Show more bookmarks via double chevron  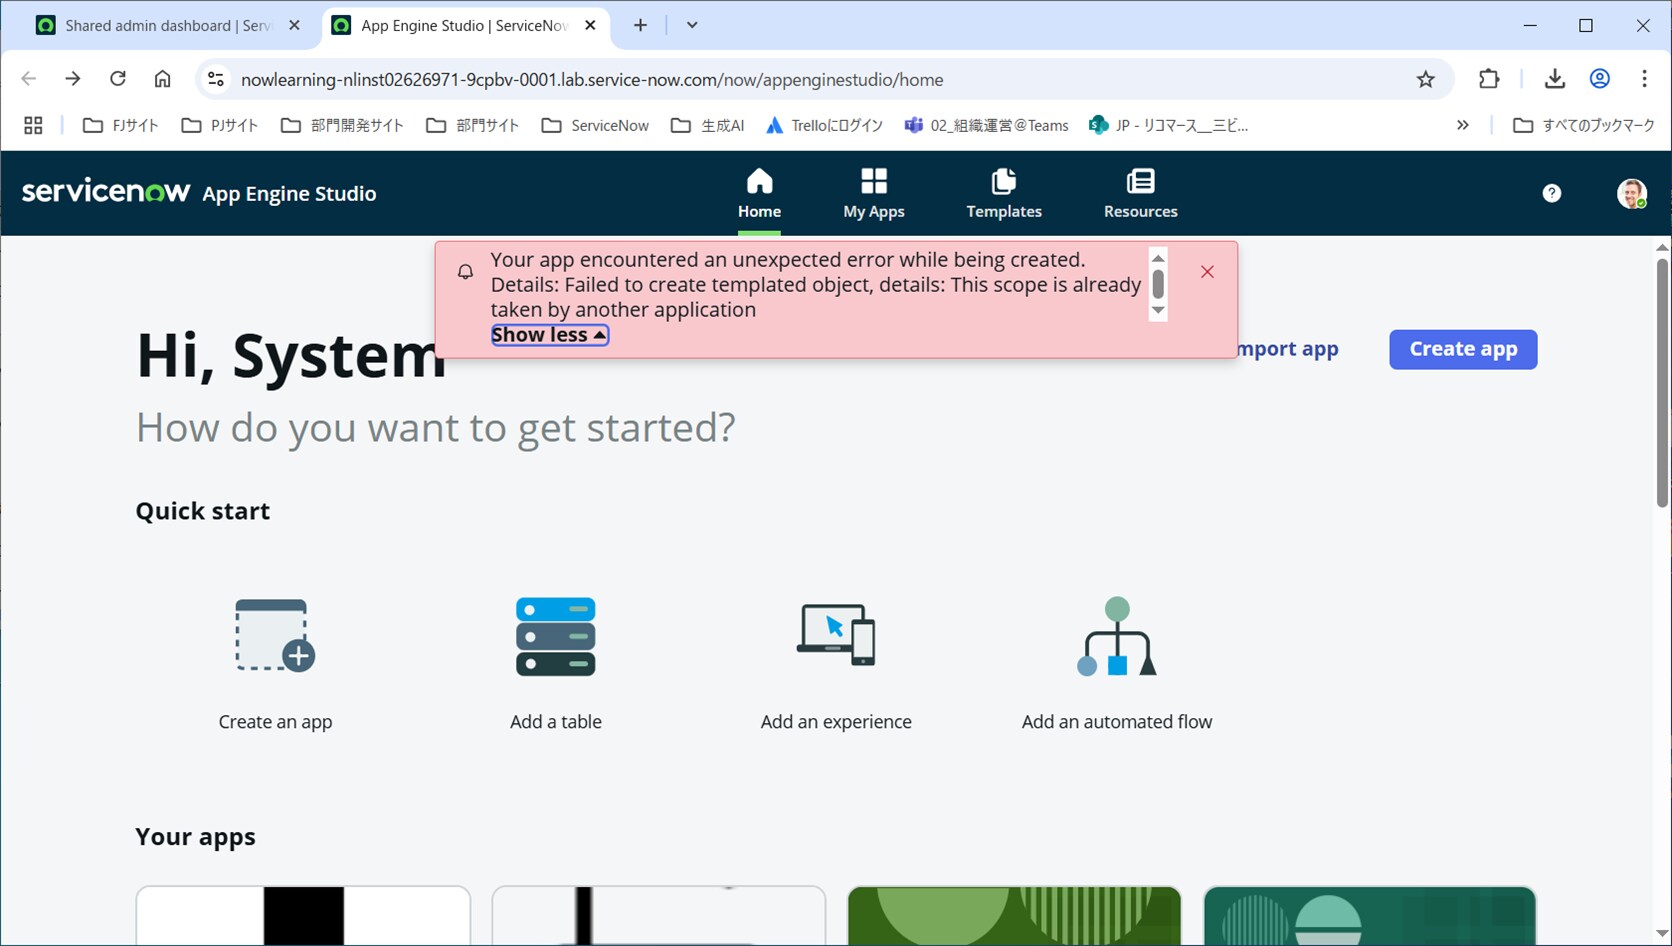(1462, 125)
